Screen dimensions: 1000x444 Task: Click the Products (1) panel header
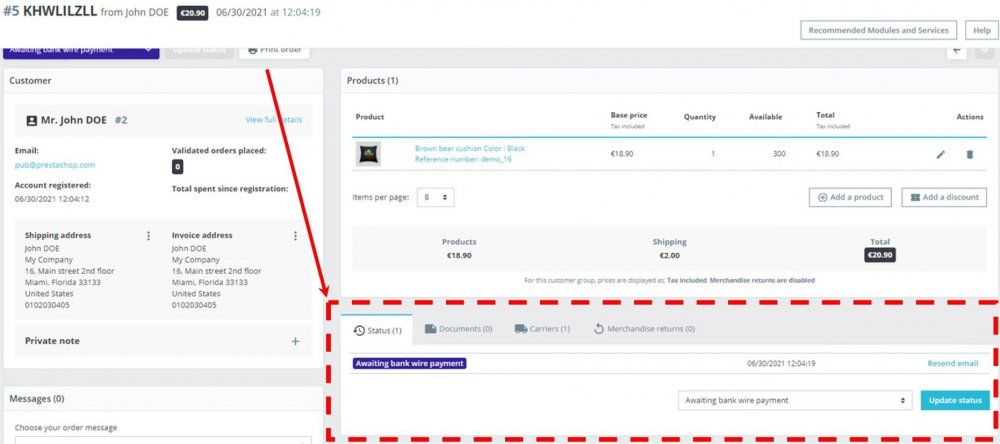pos(372,81)
